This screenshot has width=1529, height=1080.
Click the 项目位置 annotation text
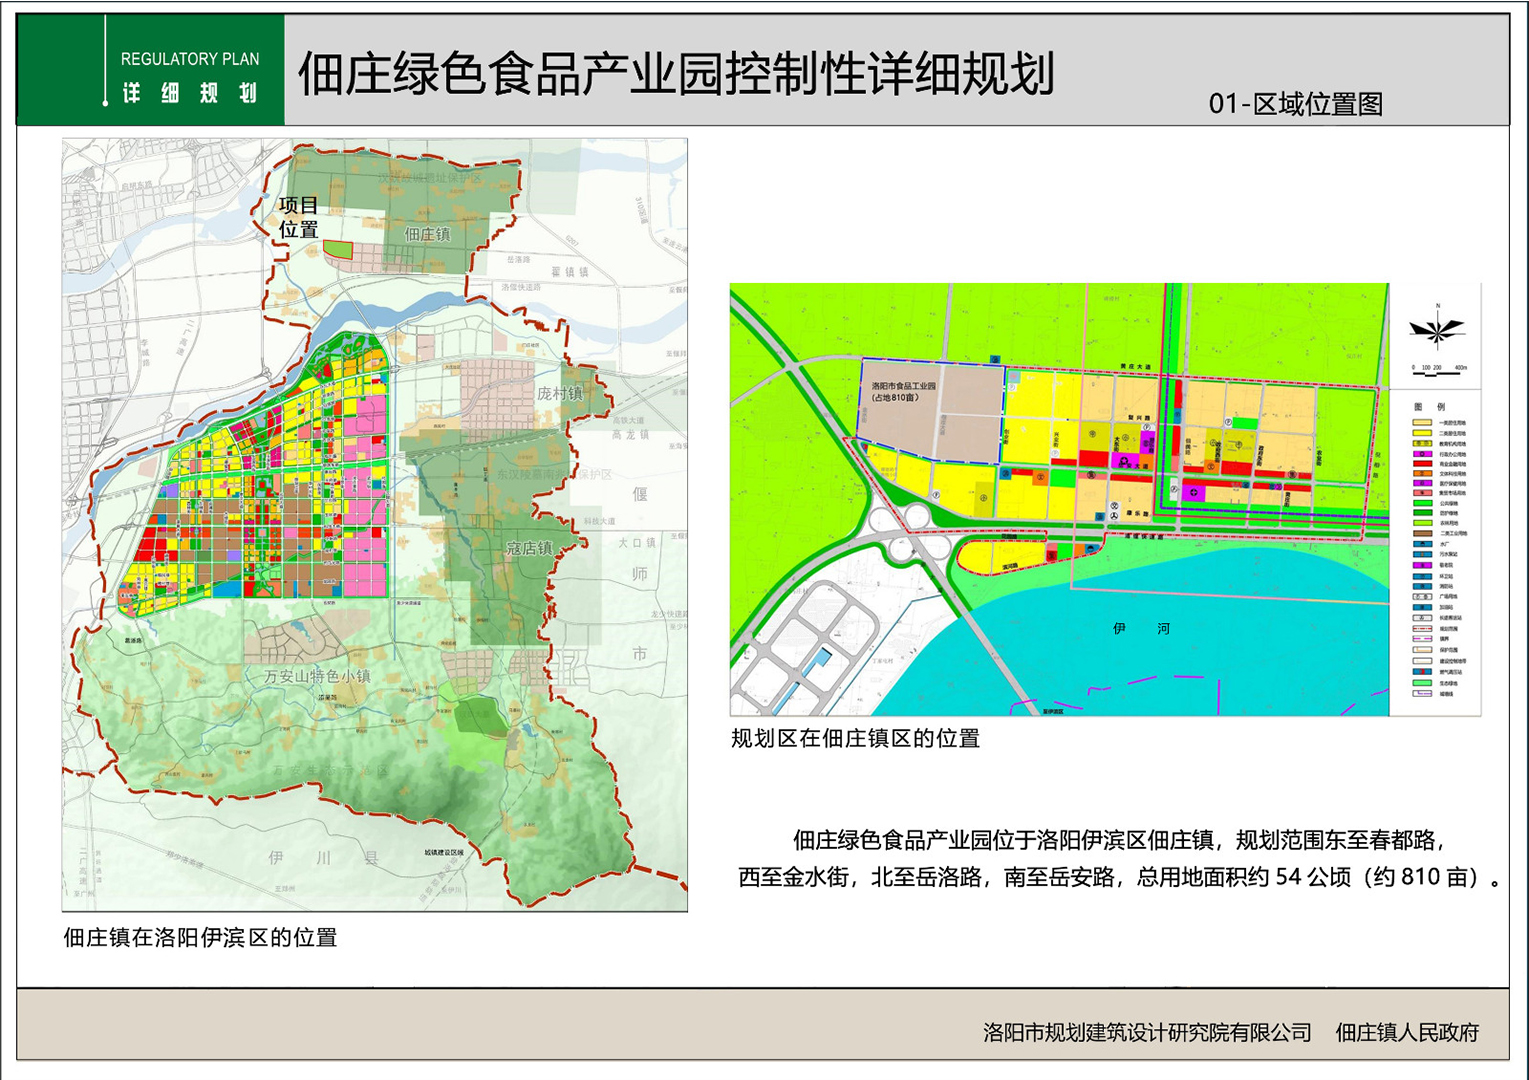click(298, 217)
